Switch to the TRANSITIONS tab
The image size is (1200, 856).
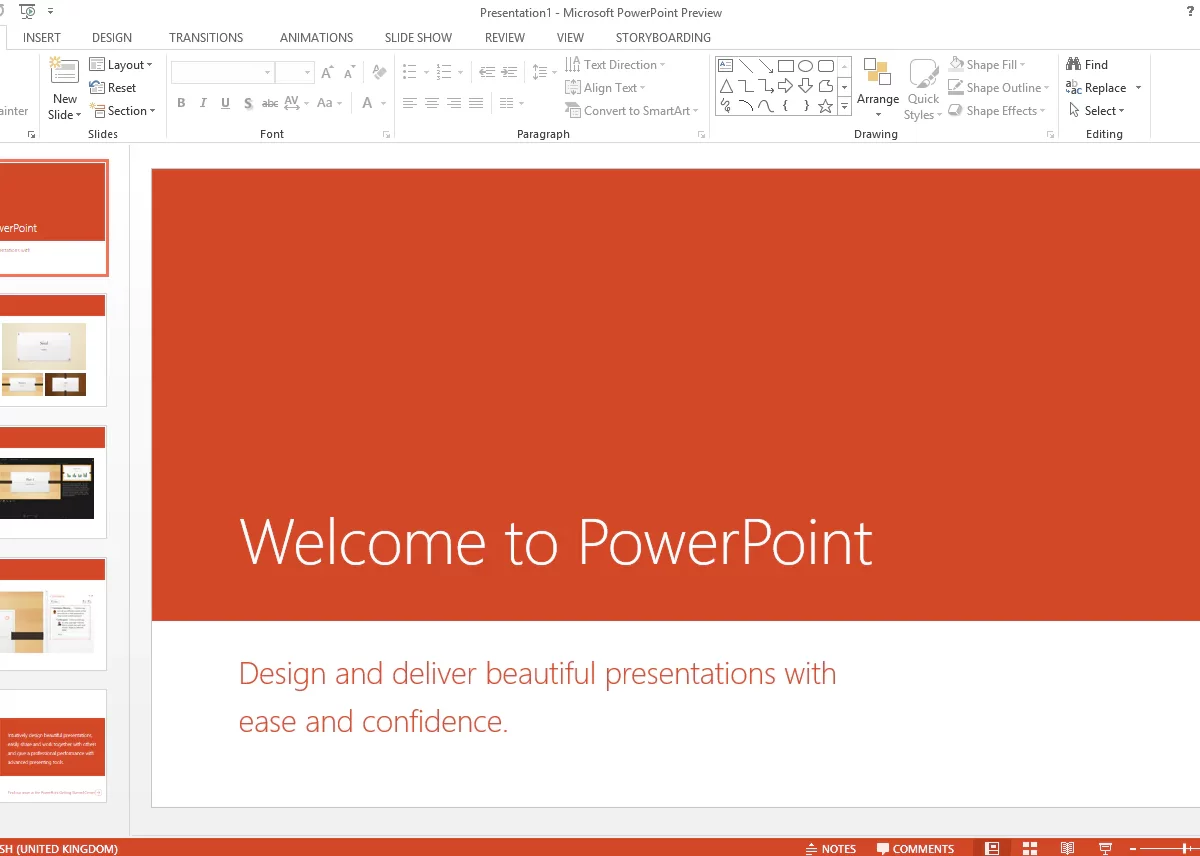coord(206,38)
